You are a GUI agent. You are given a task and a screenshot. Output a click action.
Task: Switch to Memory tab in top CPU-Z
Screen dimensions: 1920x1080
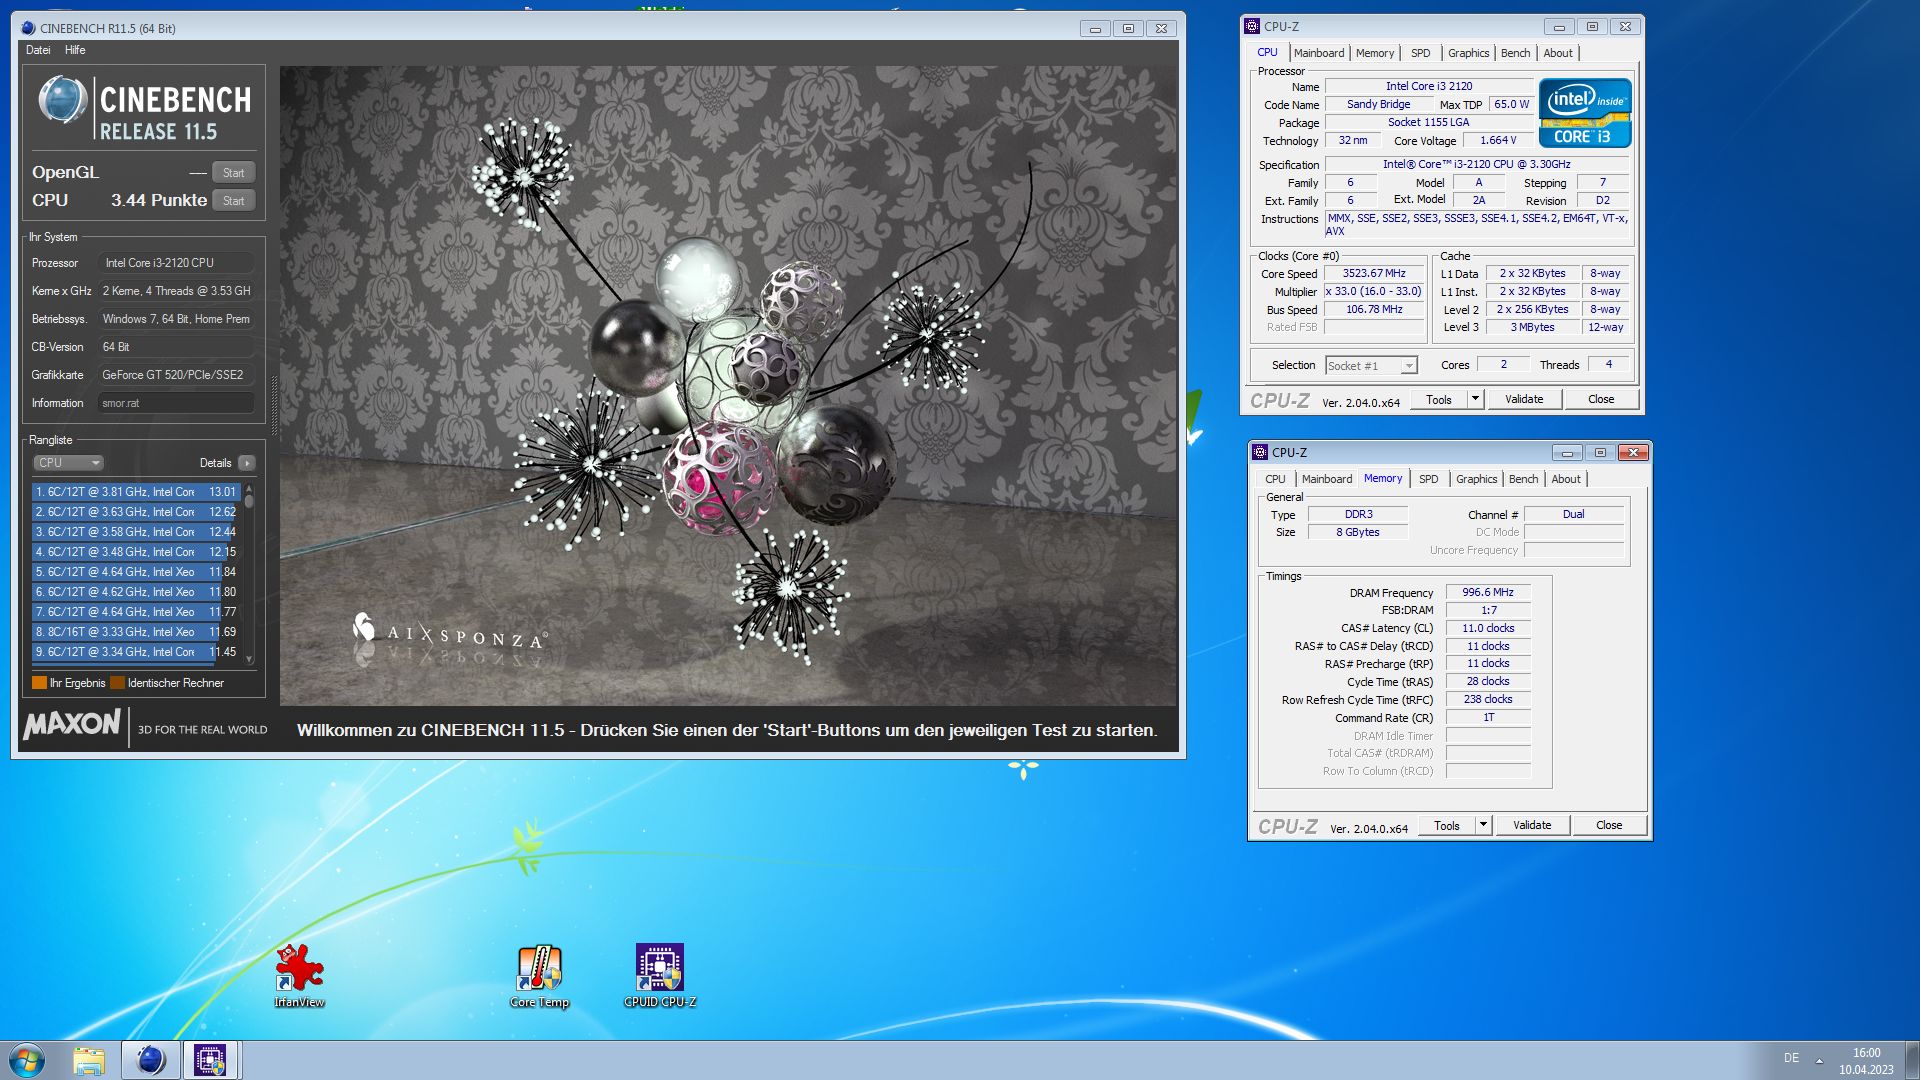pyautogui.click(x=1375, y=53)
